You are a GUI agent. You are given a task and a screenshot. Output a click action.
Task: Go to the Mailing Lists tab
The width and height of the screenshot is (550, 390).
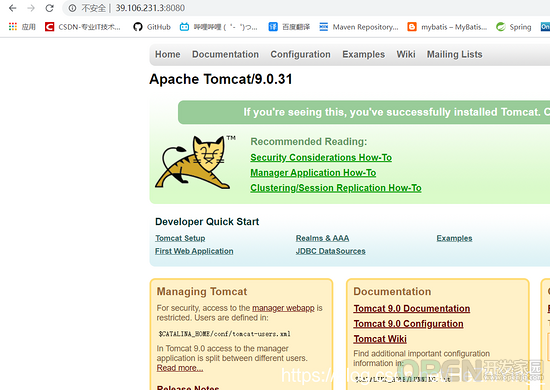coord(454,54)
